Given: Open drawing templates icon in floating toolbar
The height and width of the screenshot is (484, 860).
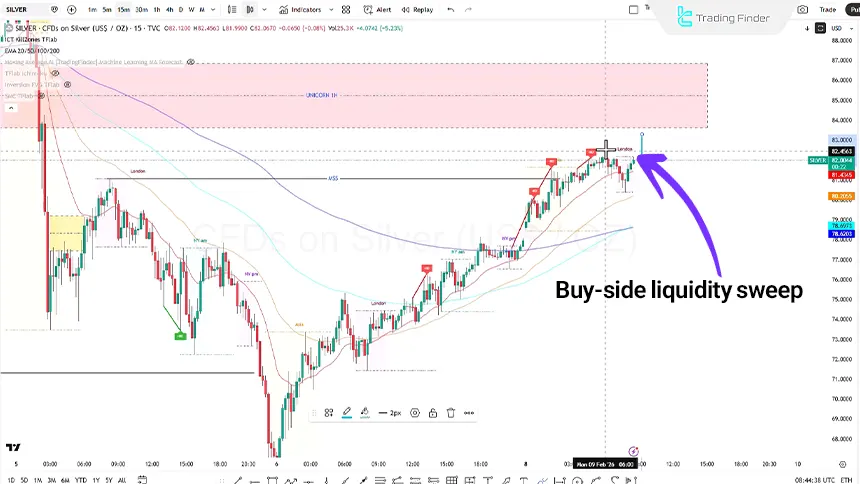Looking at the screenshot, I should coord(329,413).
